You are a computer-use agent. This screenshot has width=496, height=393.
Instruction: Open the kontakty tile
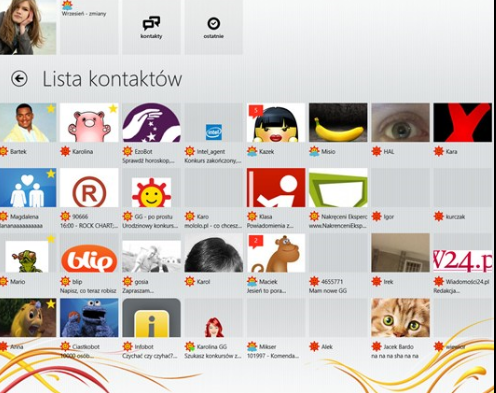tap(151, 27)
